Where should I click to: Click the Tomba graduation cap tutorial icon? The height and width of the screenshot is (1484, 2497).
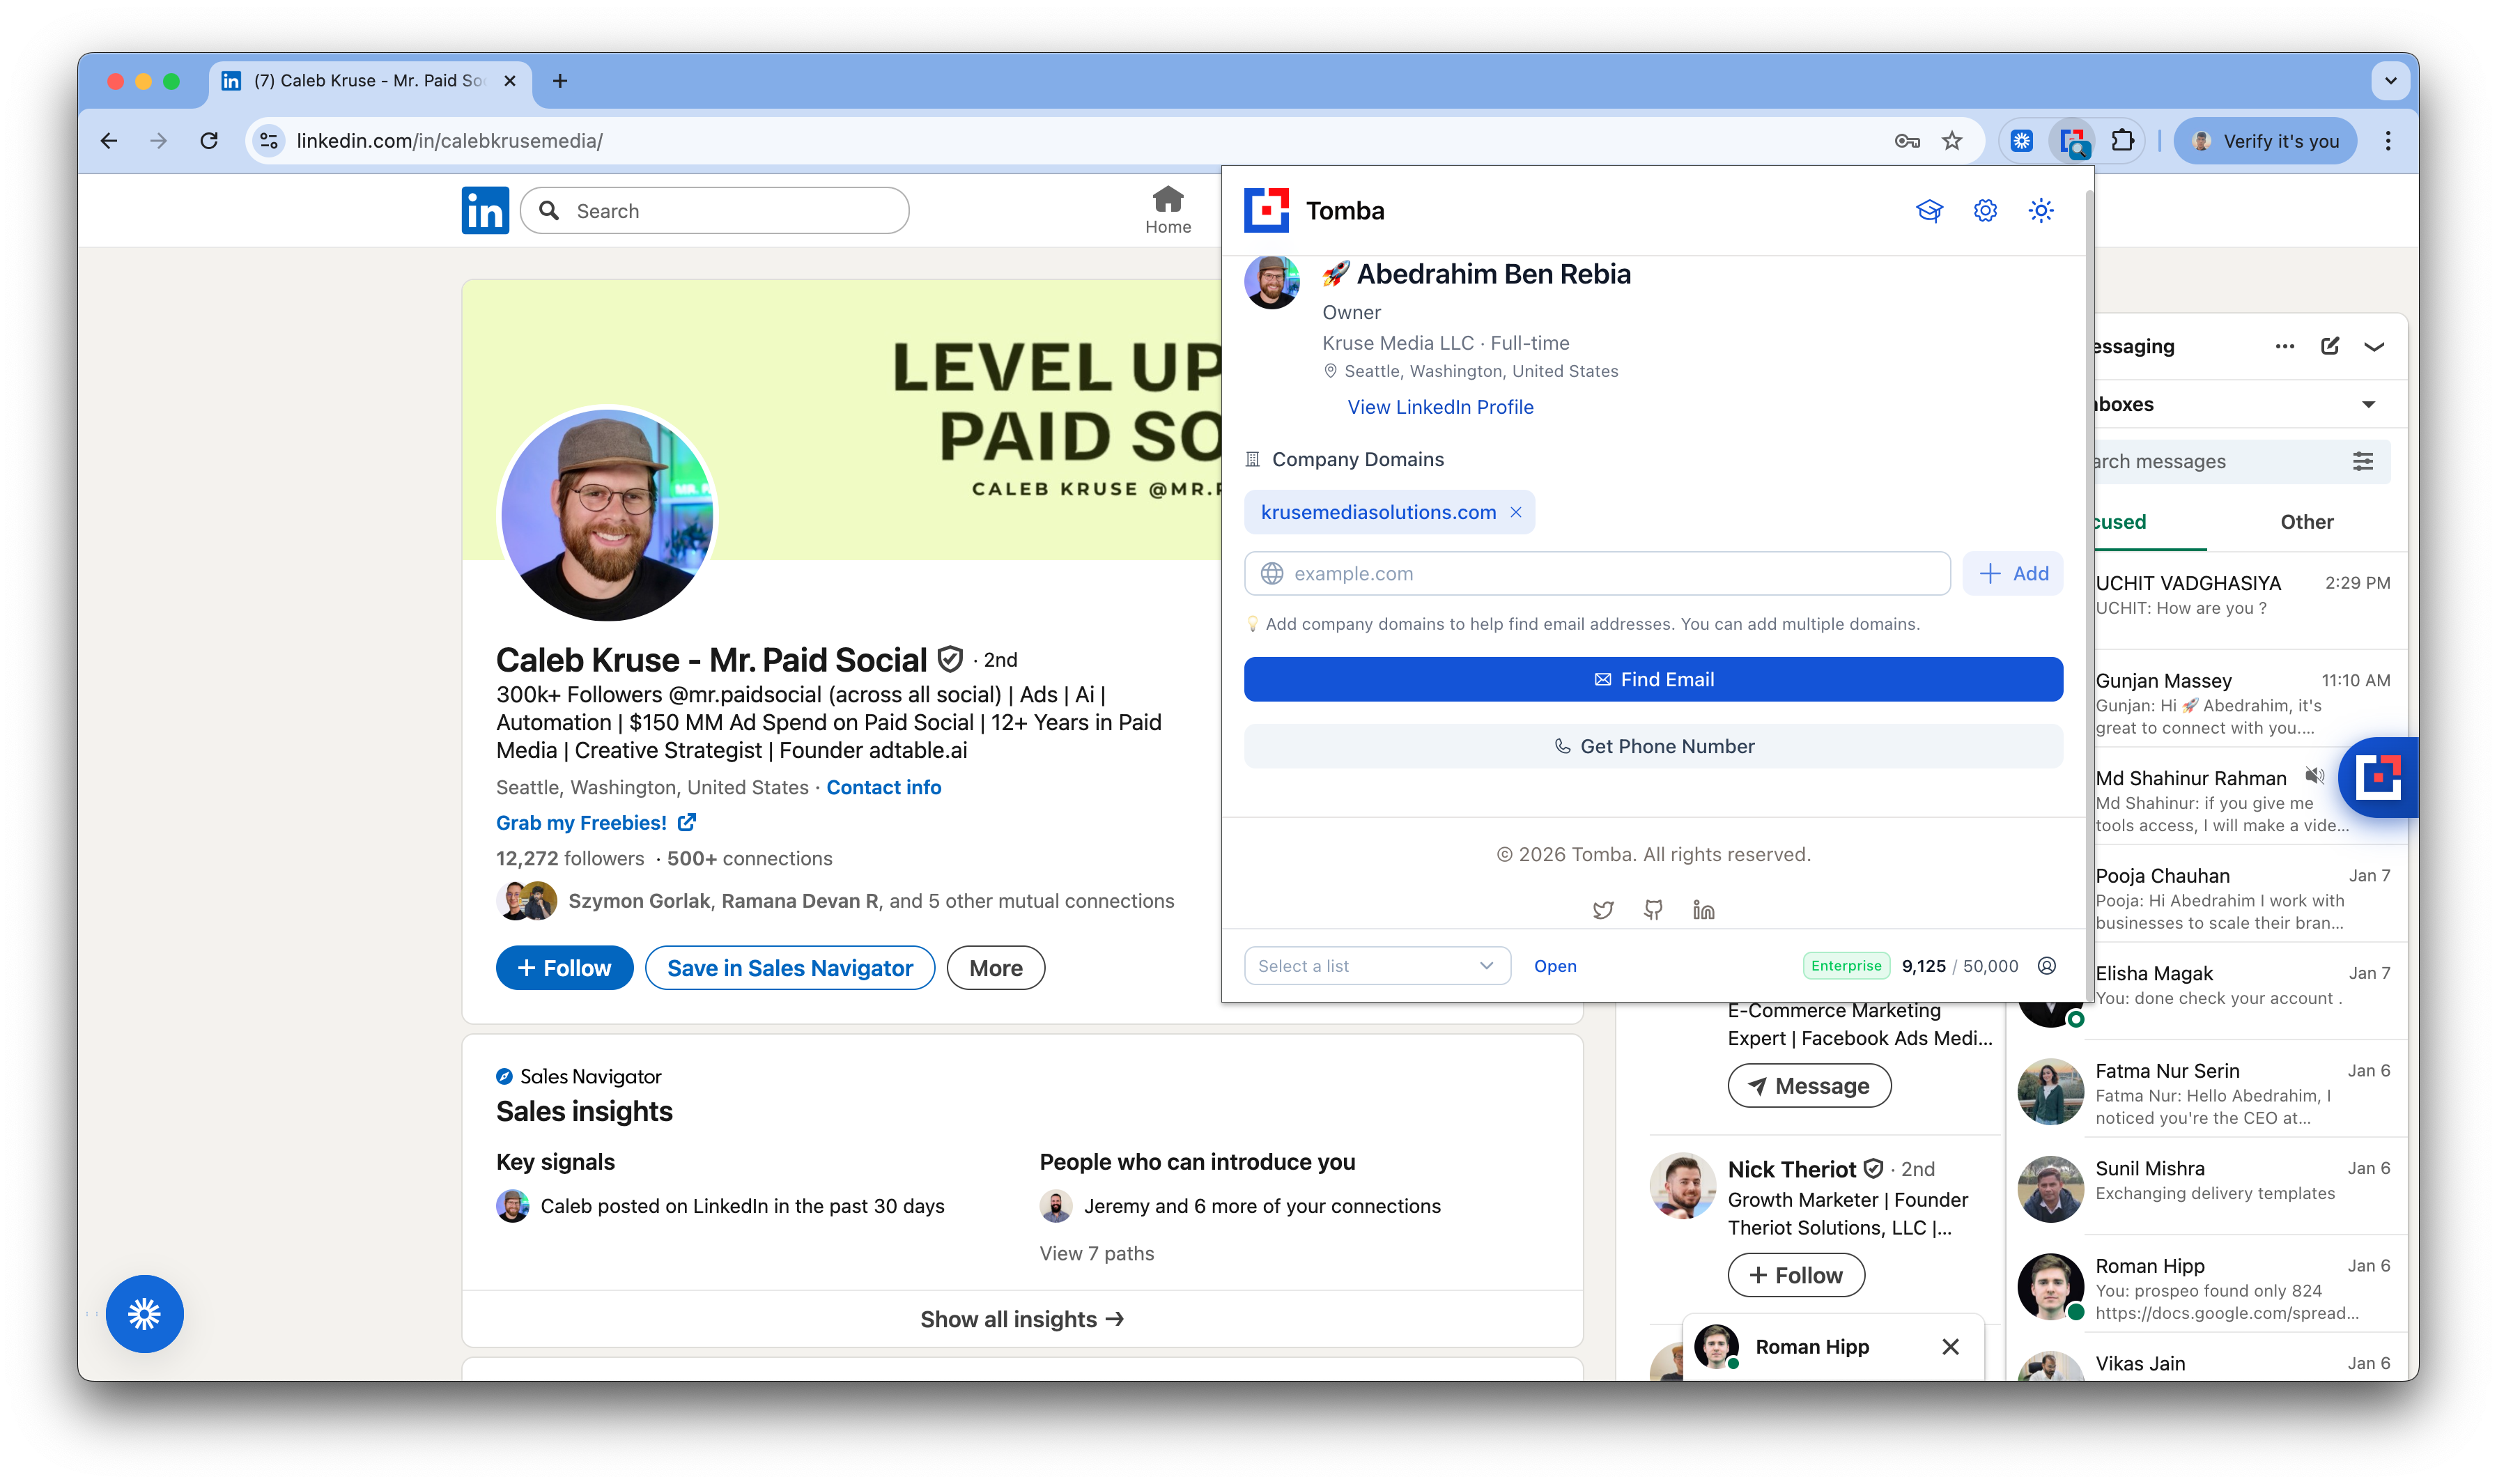tap(1929, 211)
